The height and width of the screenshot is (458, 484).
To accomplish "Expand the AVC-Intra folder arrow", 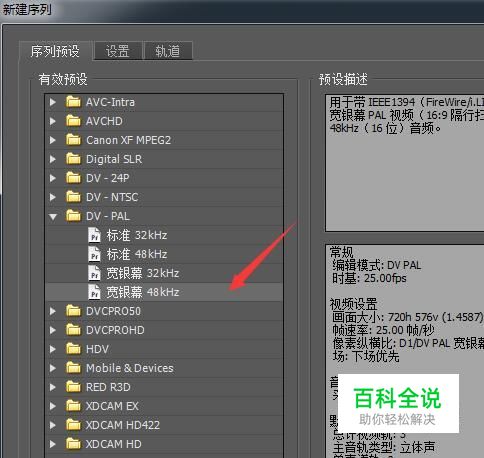I will (x=53, y=102).
